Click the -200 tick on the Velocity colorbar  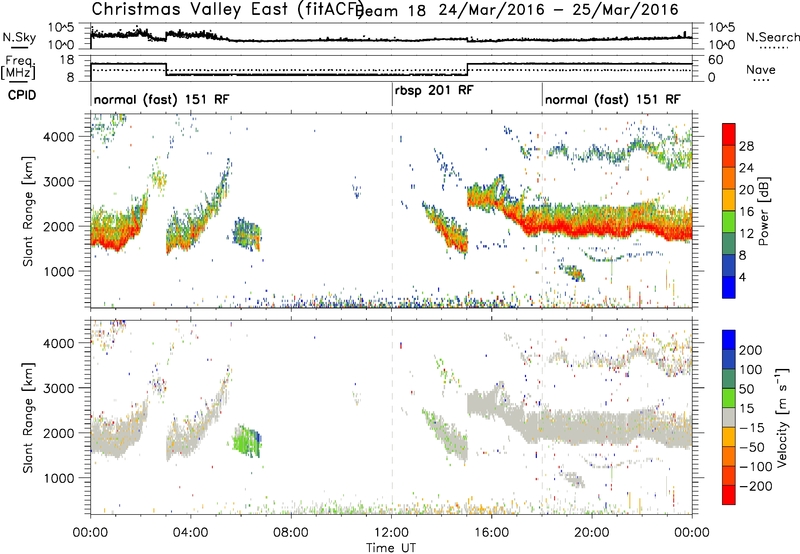pyautogui.click(x=756, y=486)
